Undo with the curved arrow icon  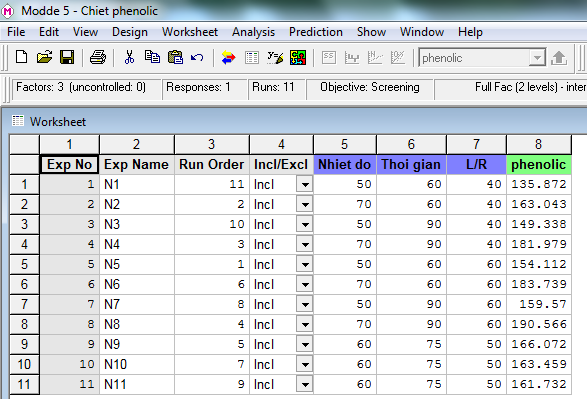(197, 57)
